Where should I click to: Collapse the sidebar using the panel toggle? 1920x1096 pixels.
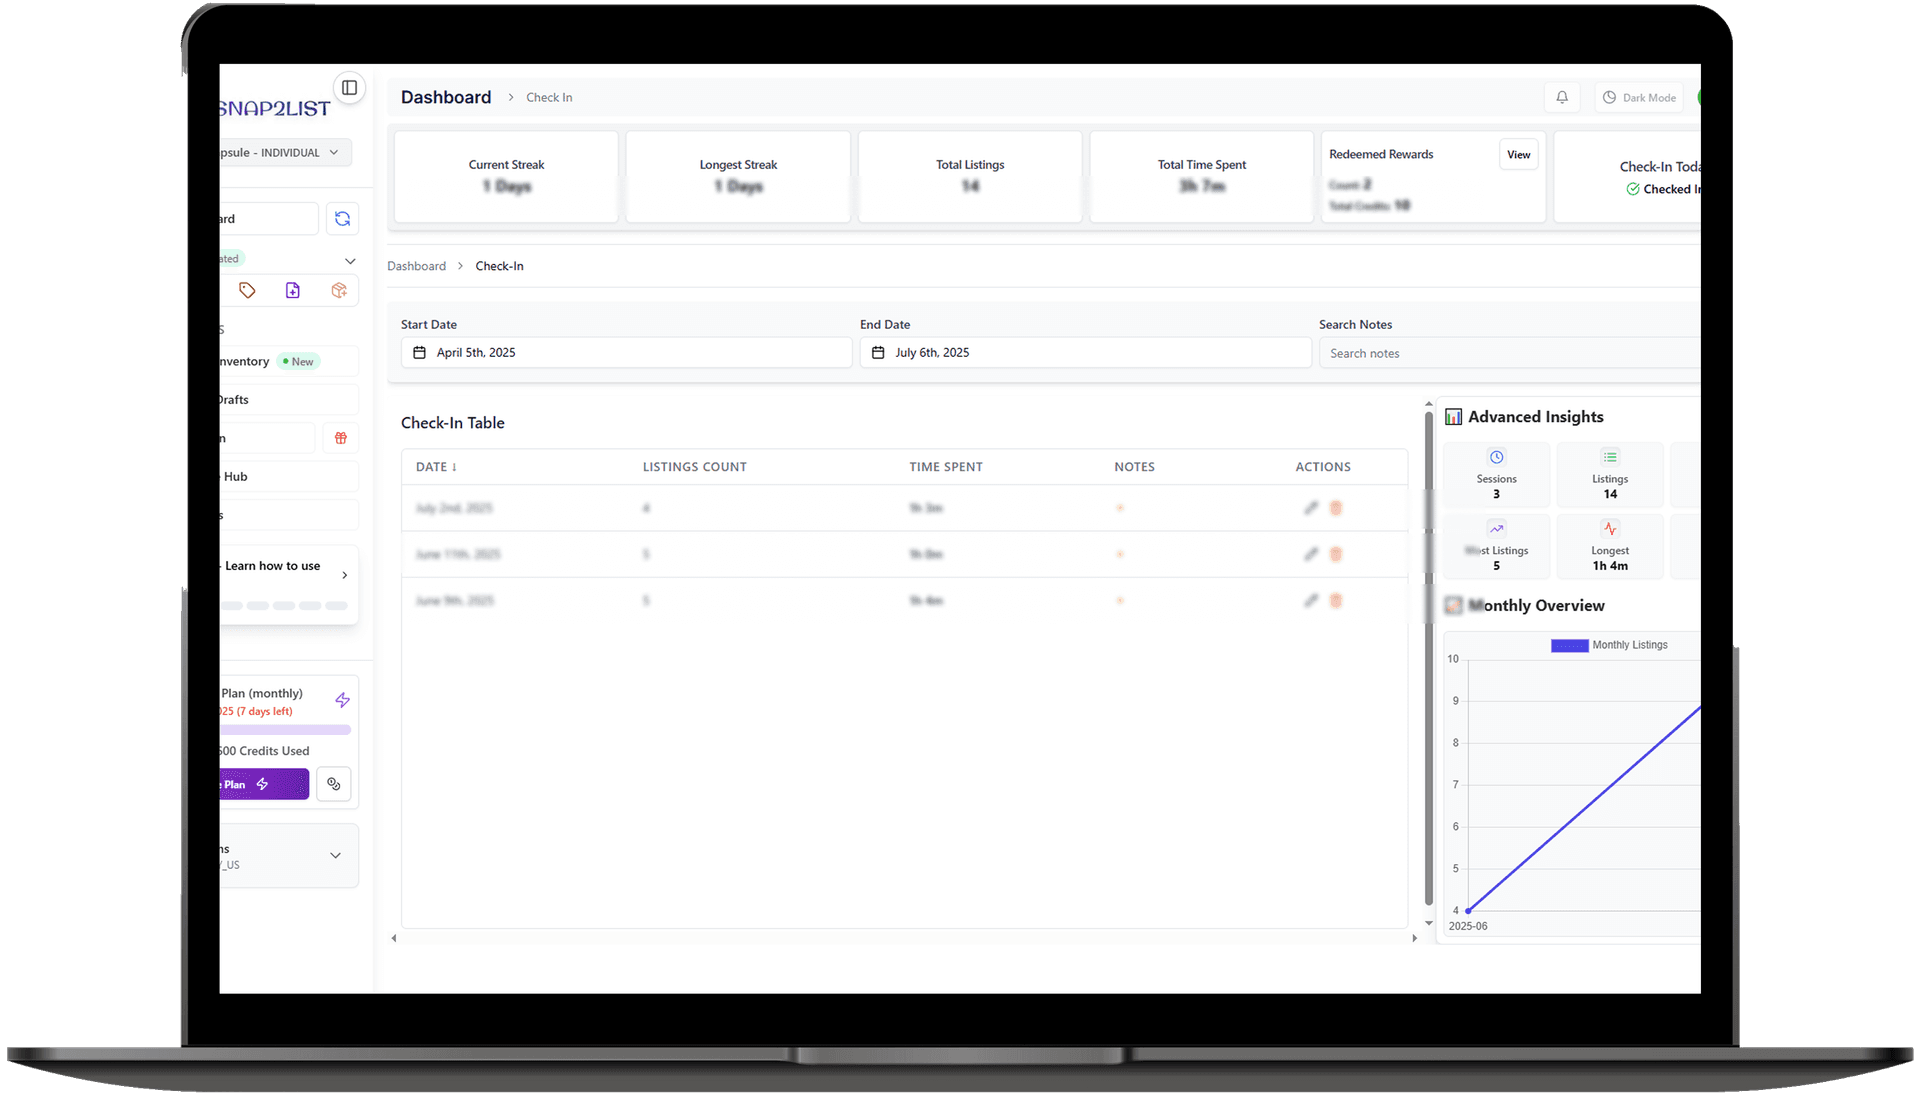[349, 87]
